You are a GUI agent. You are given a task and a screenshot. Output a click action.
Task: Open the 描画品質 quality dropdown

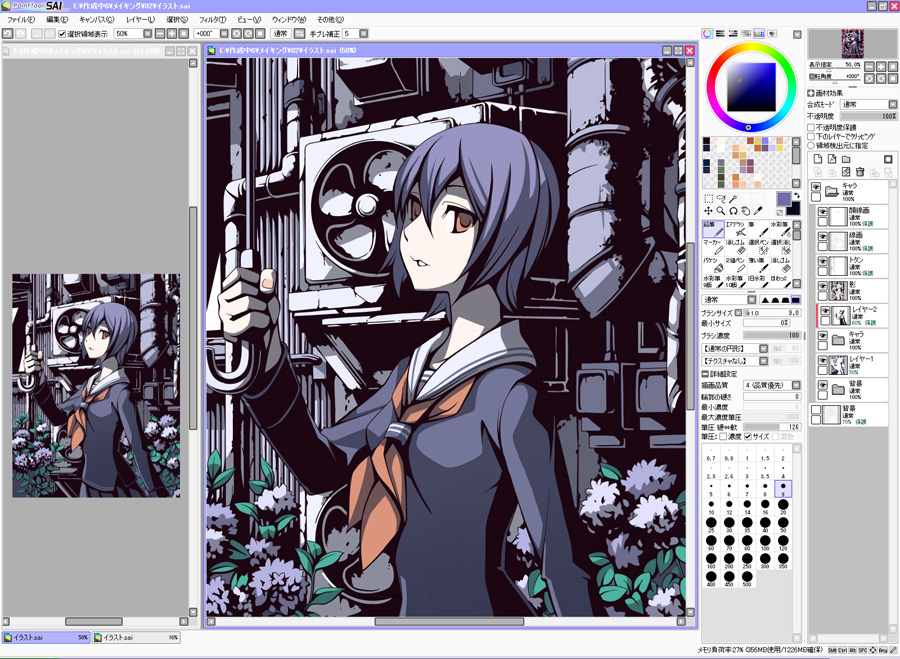point(796,385)
